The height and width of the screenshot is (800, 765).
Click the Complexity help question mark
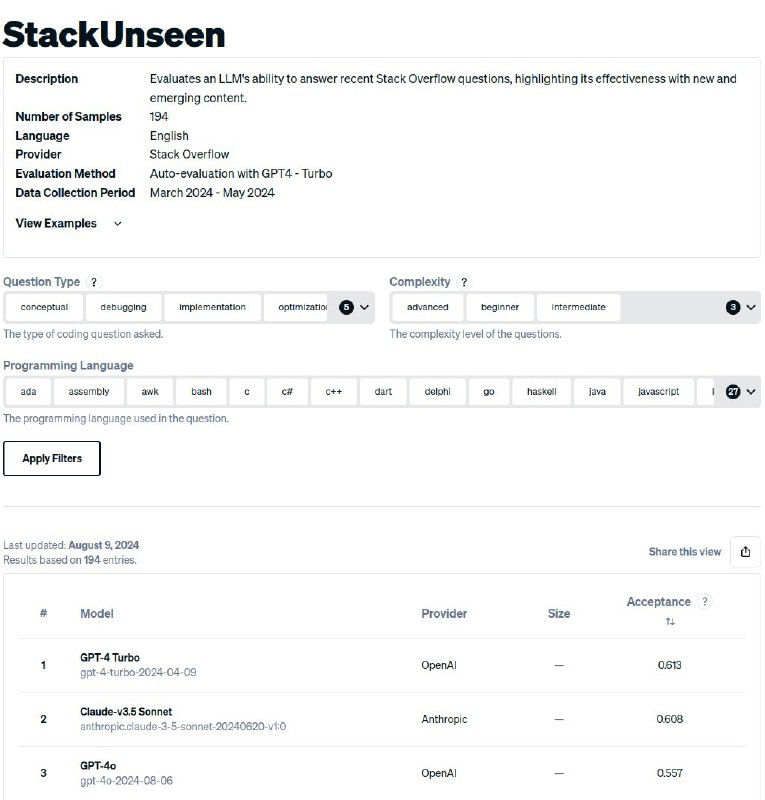464,282
